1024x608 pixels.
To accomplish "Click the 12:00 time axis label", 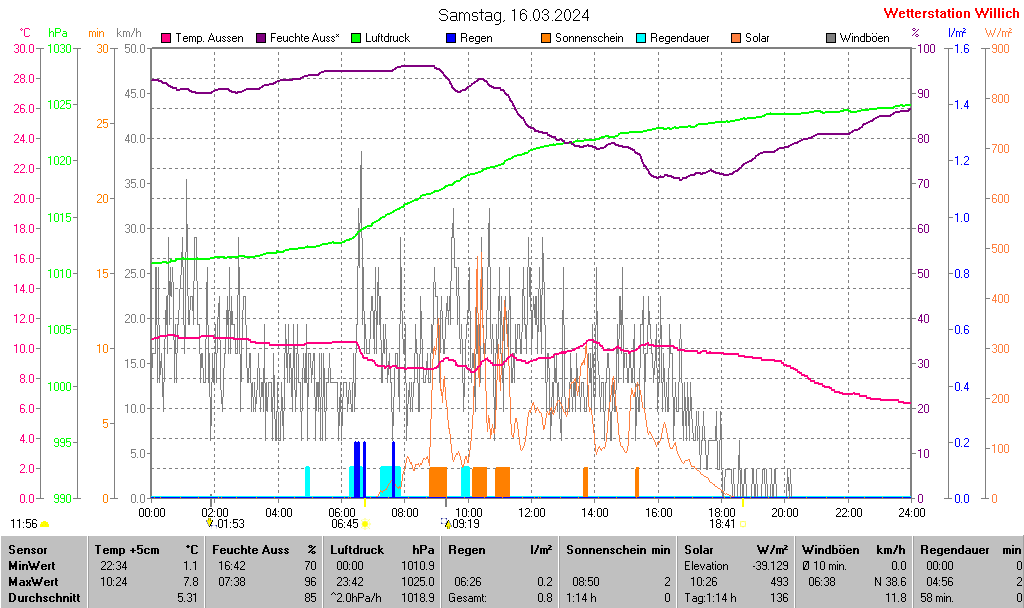I will [532, 513].
